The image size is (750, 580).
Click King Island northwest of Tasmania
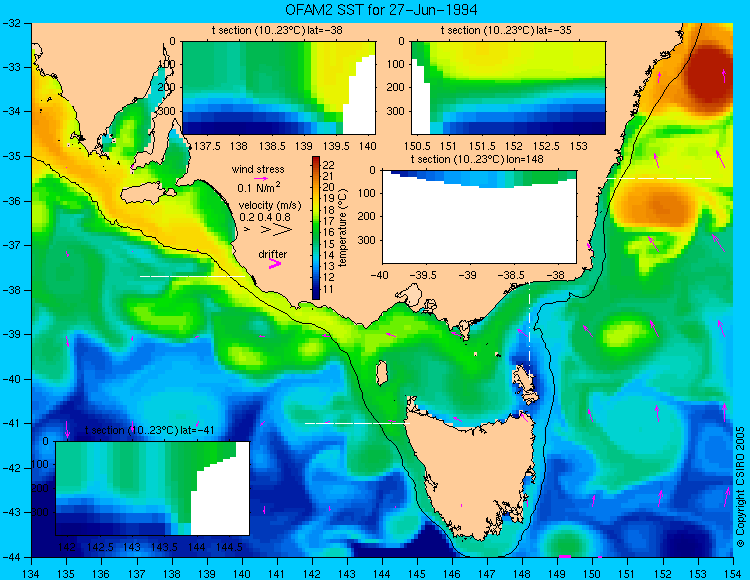point(382,373)
